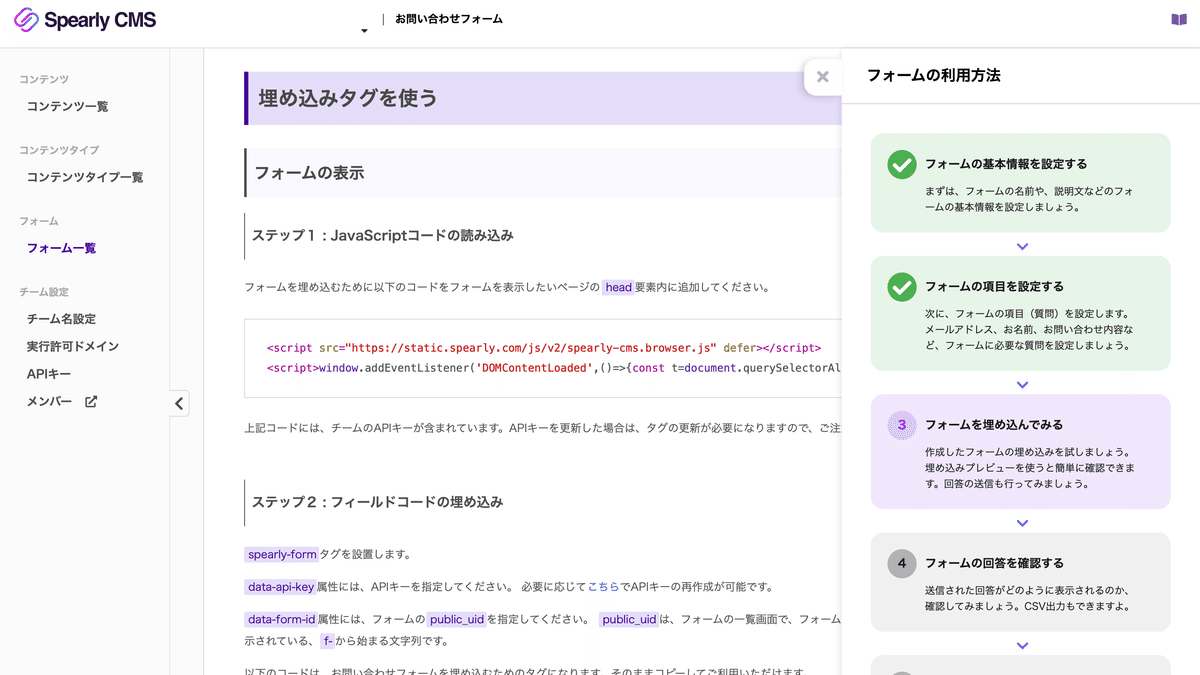
Task: Click data-api-key code tag
Action: [281, 587]
